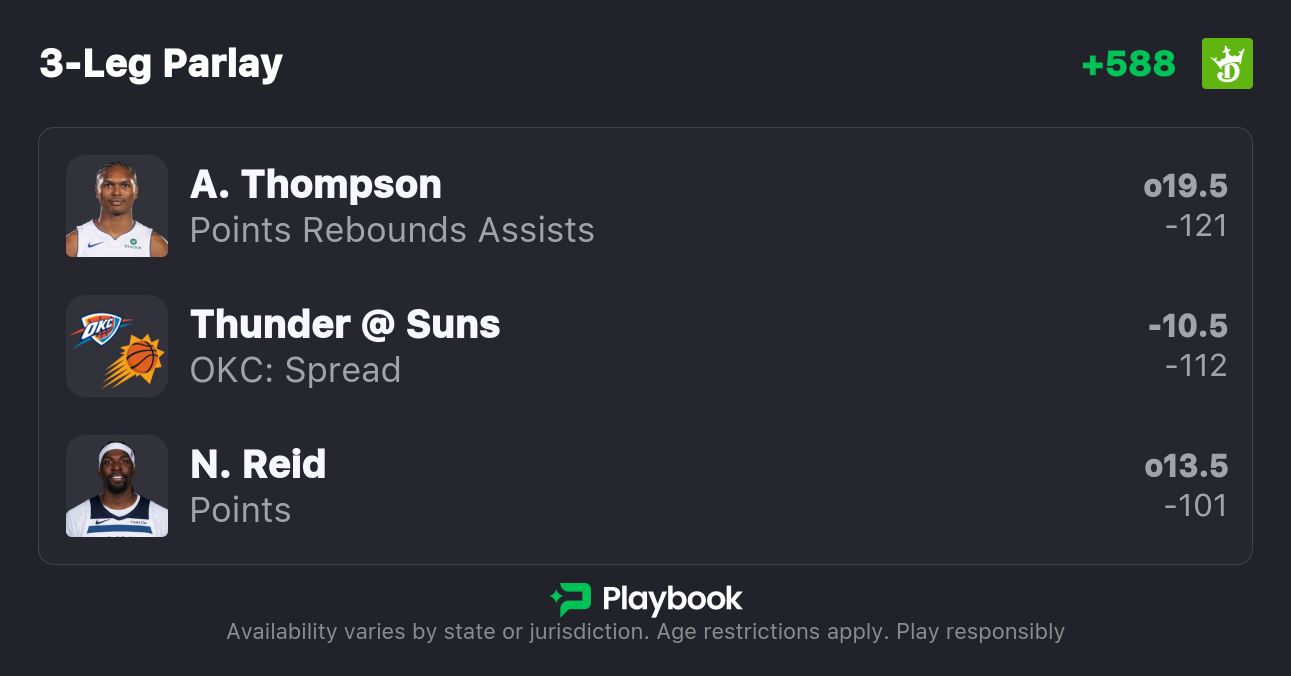The height and width of the screenshot is (676, 1291).
Task: Click A. Thompson's player headshot
Action: [x=117, y=206]
